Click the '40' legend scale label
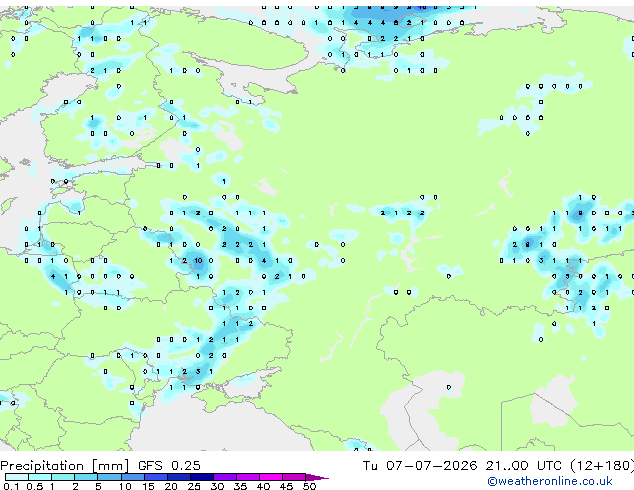The height and width of the screenshot is (490, 634). click(x=263, y=486)
